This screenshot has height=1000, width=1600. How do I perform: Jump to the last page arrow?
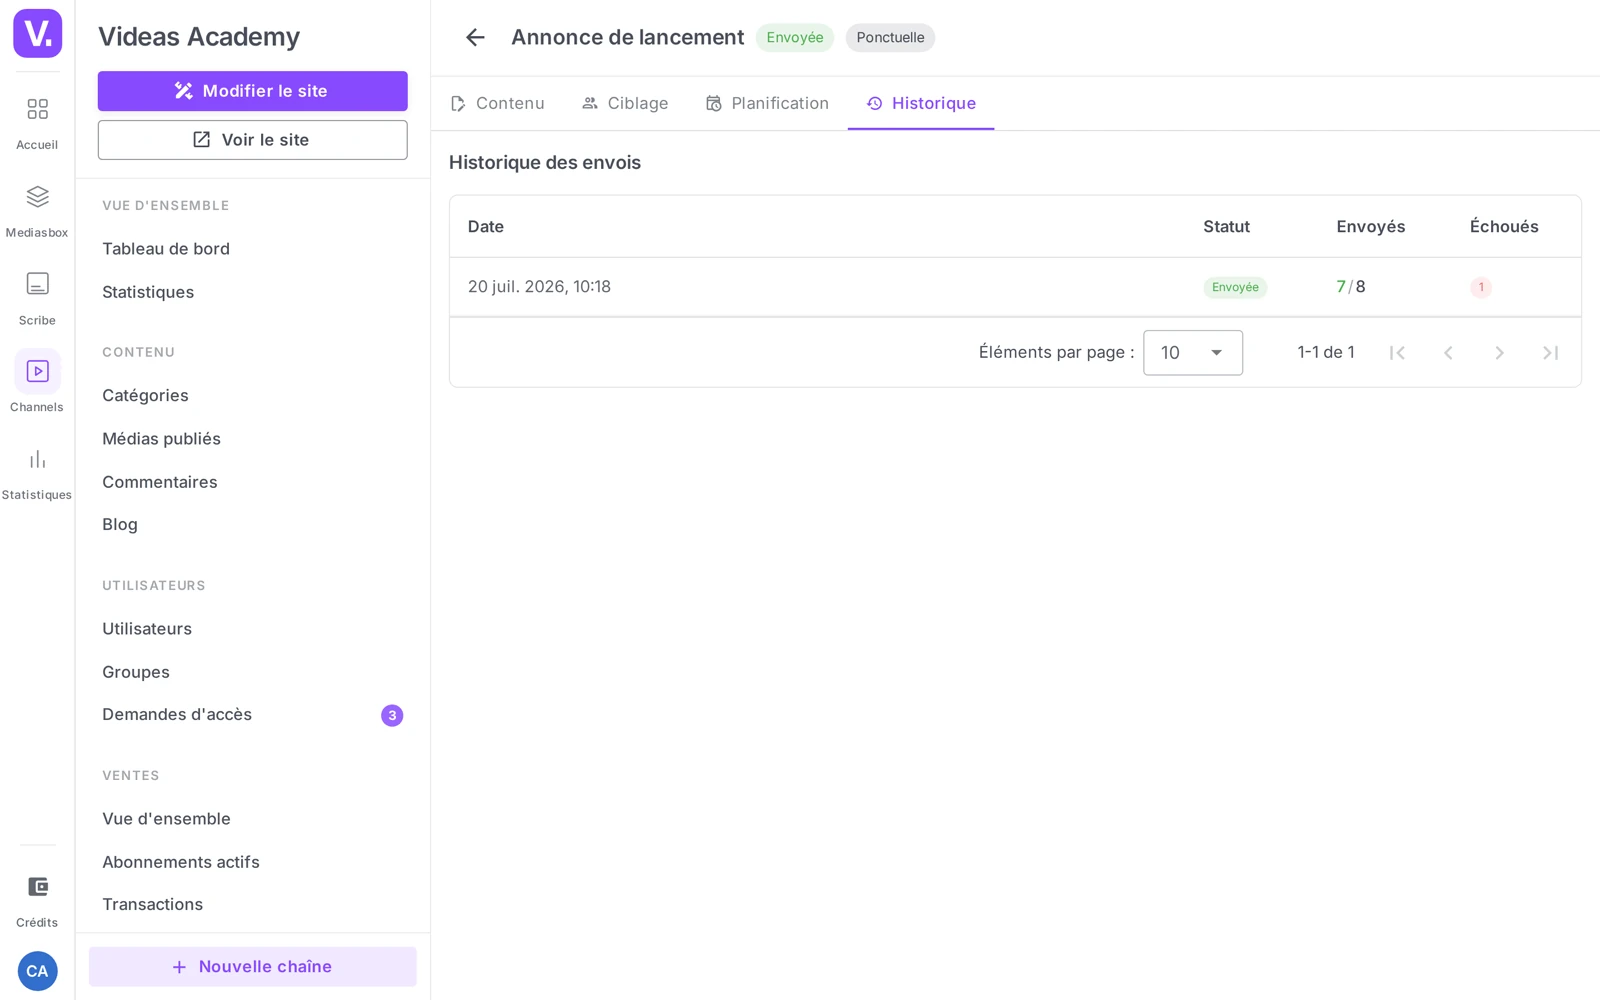[x=1550, y=353]
